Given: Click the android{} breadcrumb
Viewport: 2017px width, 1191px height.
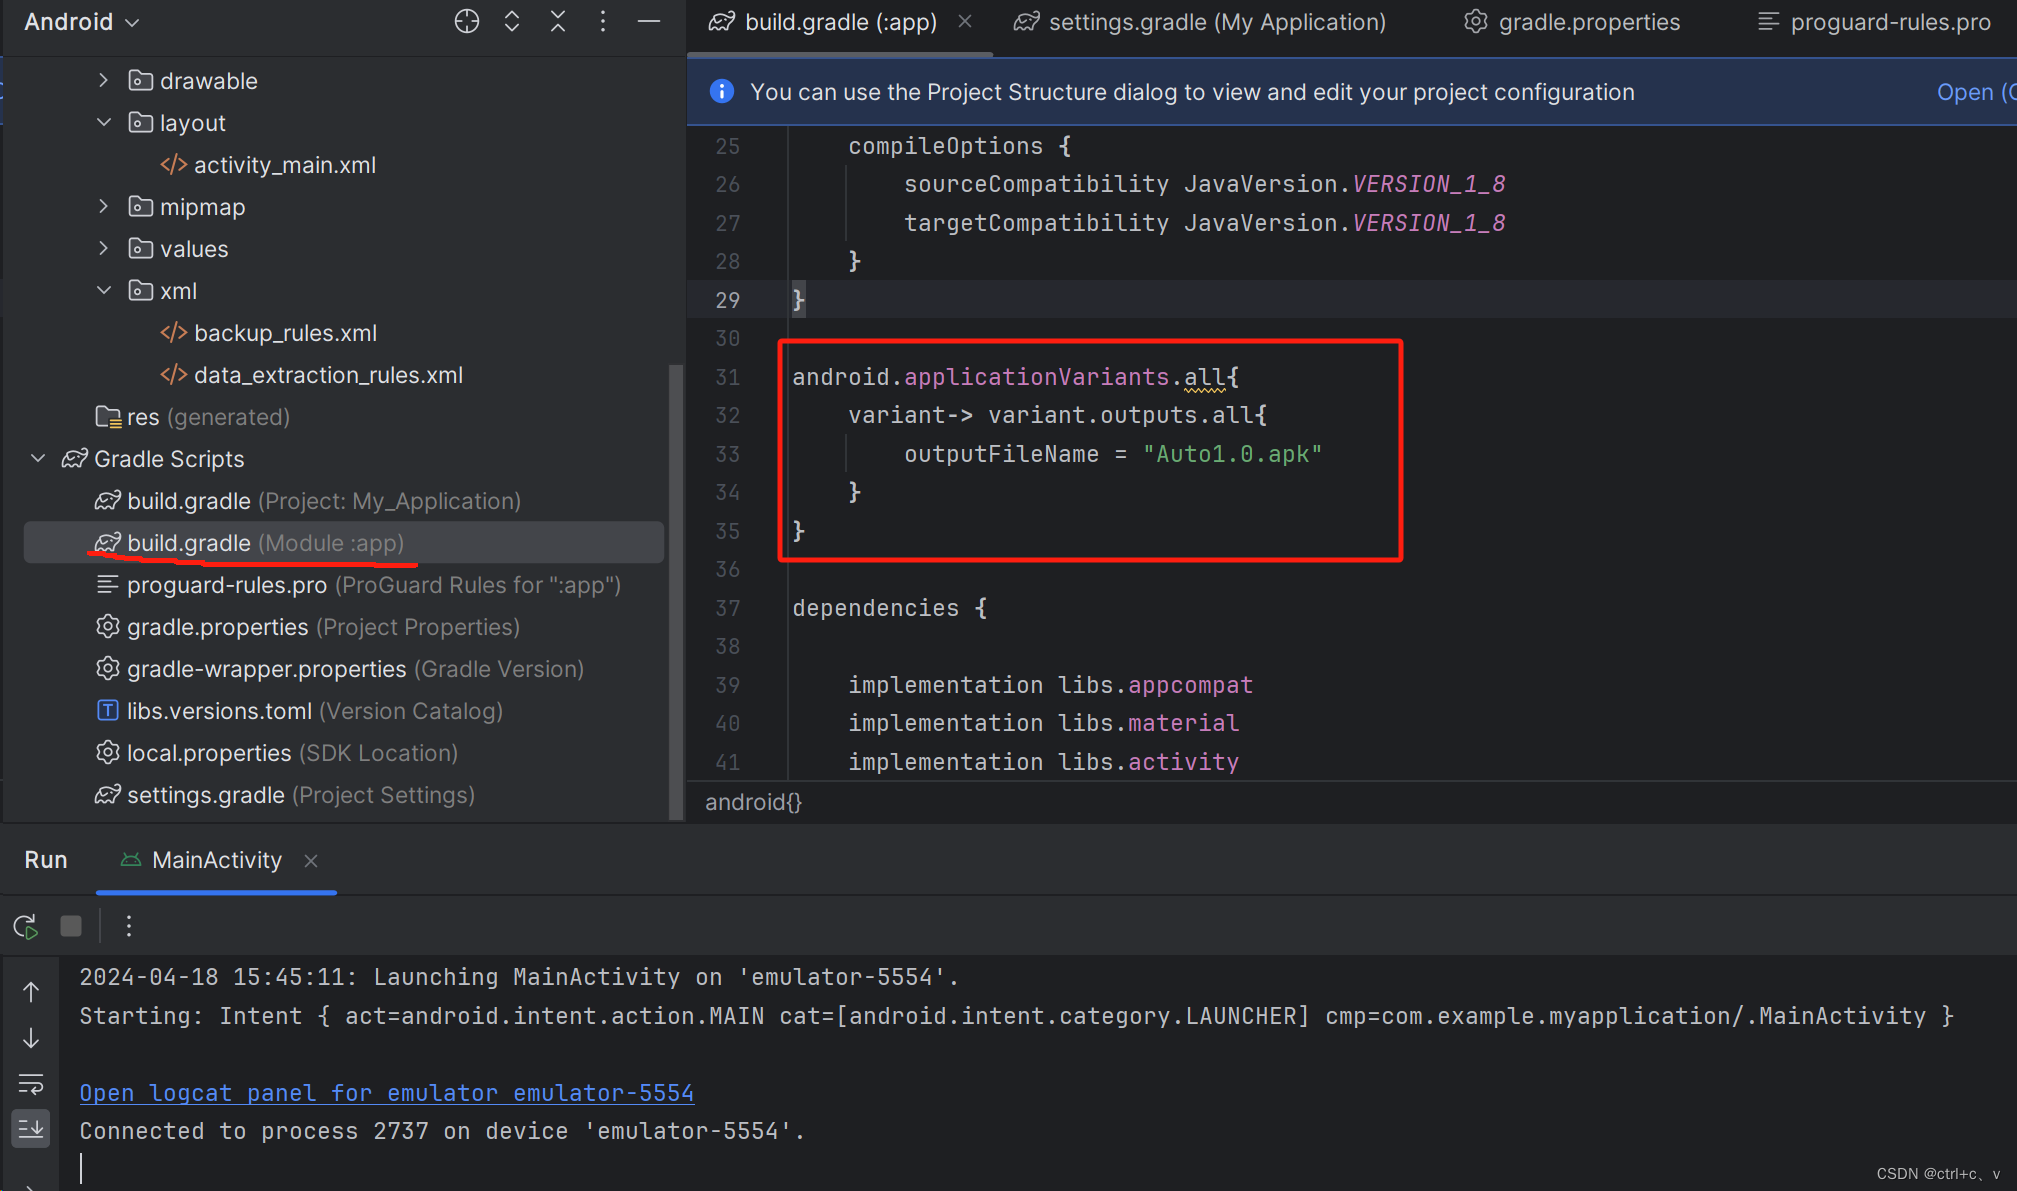Looking at the screenshot, I should tap(753, 802).
